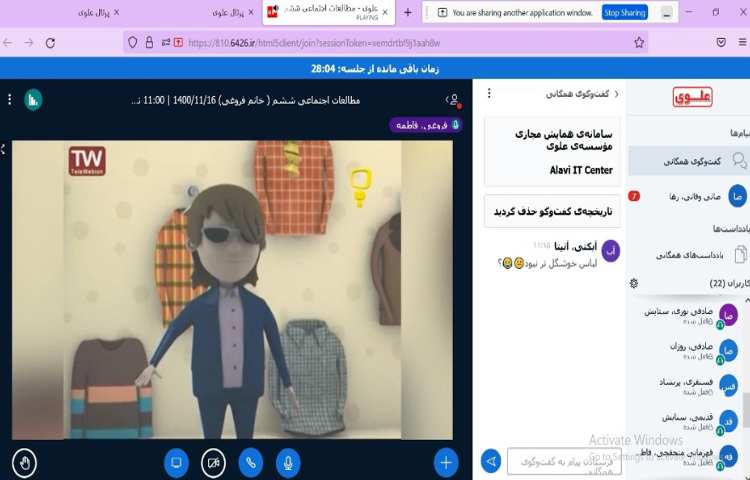Open the public chat item in the sidebar

[x=689, y=161]
